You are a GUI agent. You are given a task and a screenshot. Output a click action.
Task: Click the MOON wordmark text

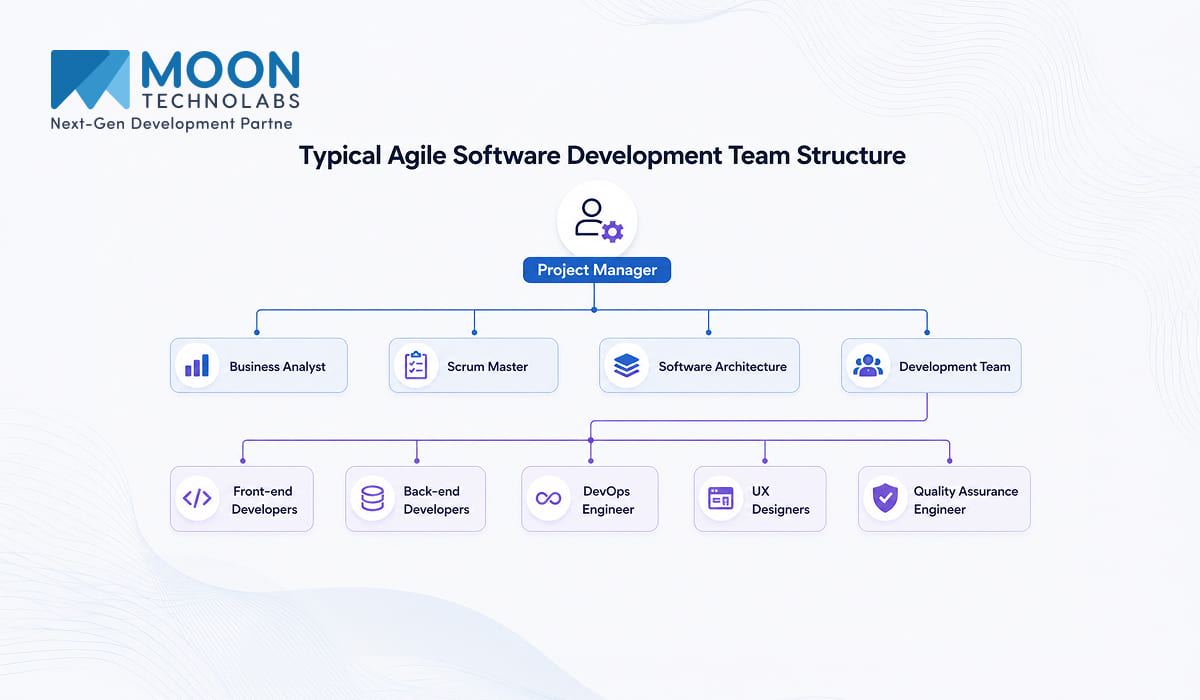[x=220, y=71]
